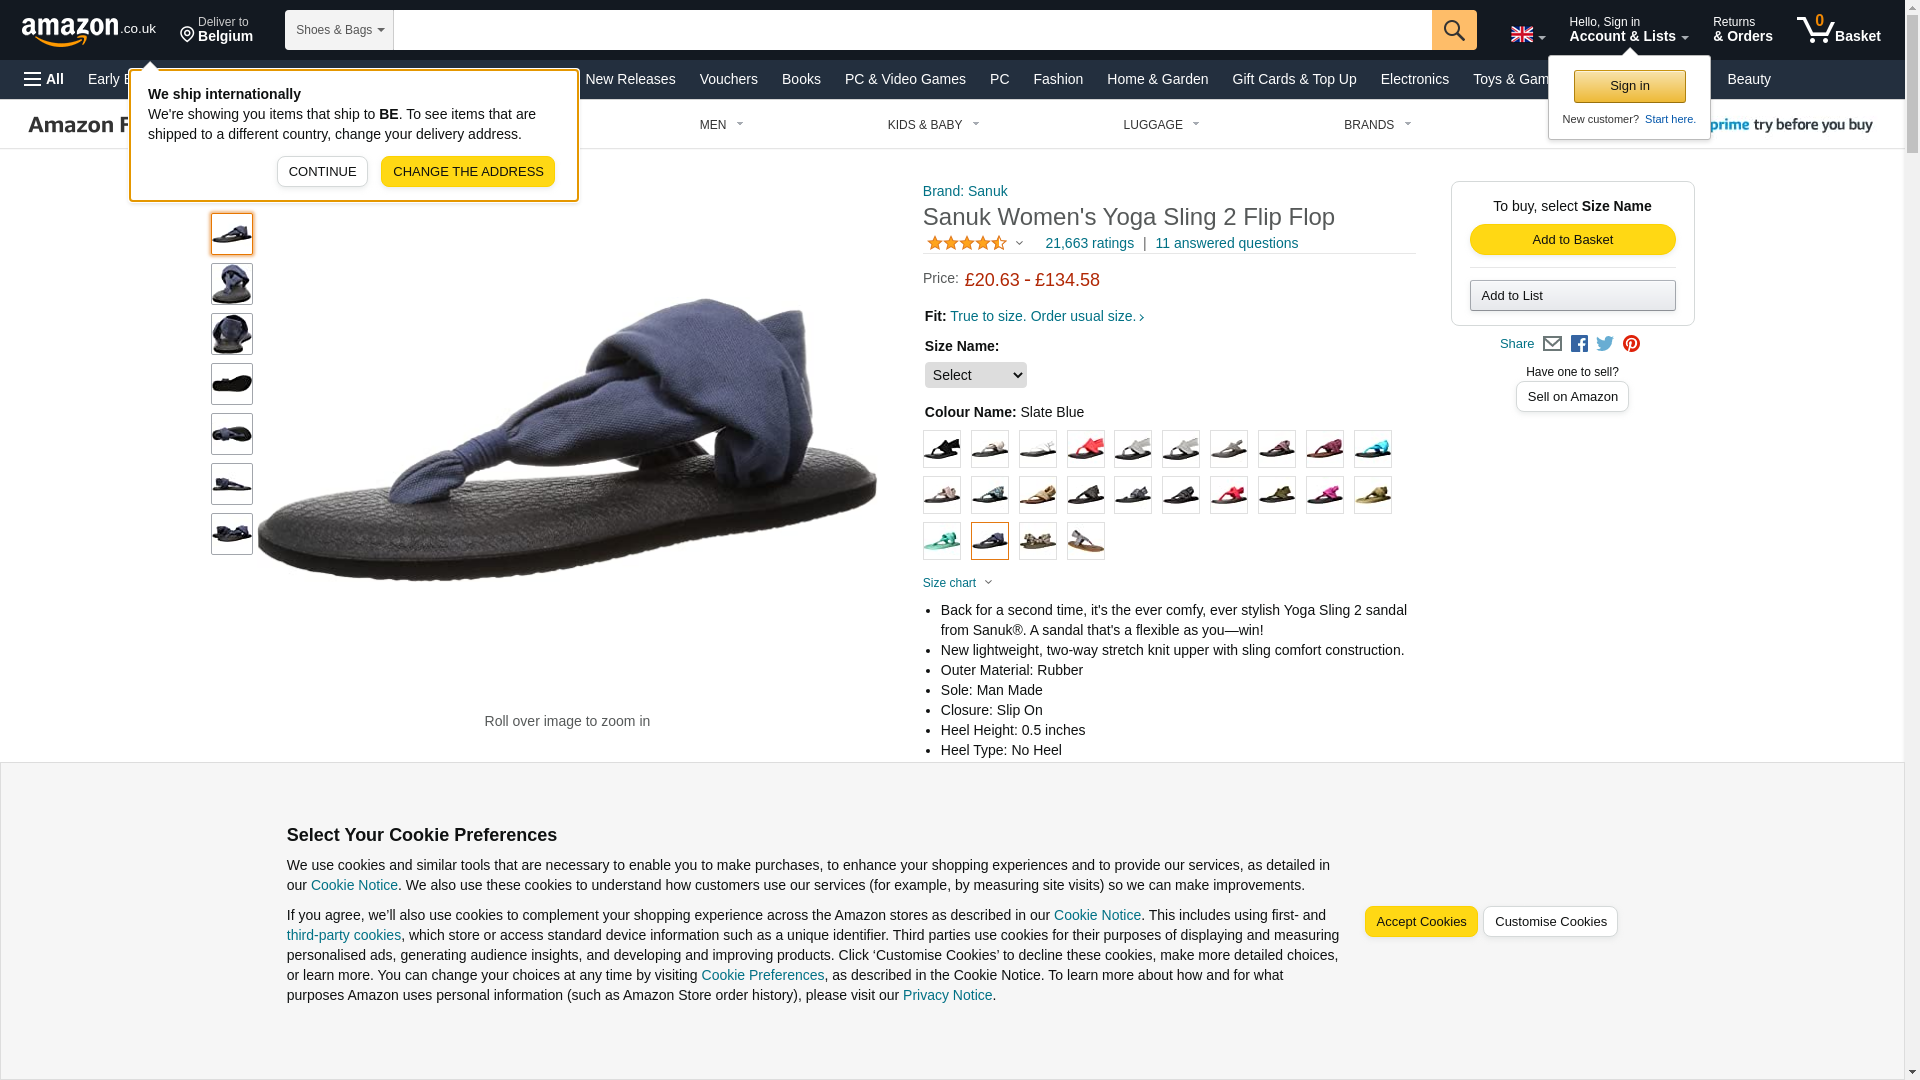The width and height of the screenshot is (1920, 1080).
Task: Select the turquoise colour swatch
Action: coord(1372,449)
